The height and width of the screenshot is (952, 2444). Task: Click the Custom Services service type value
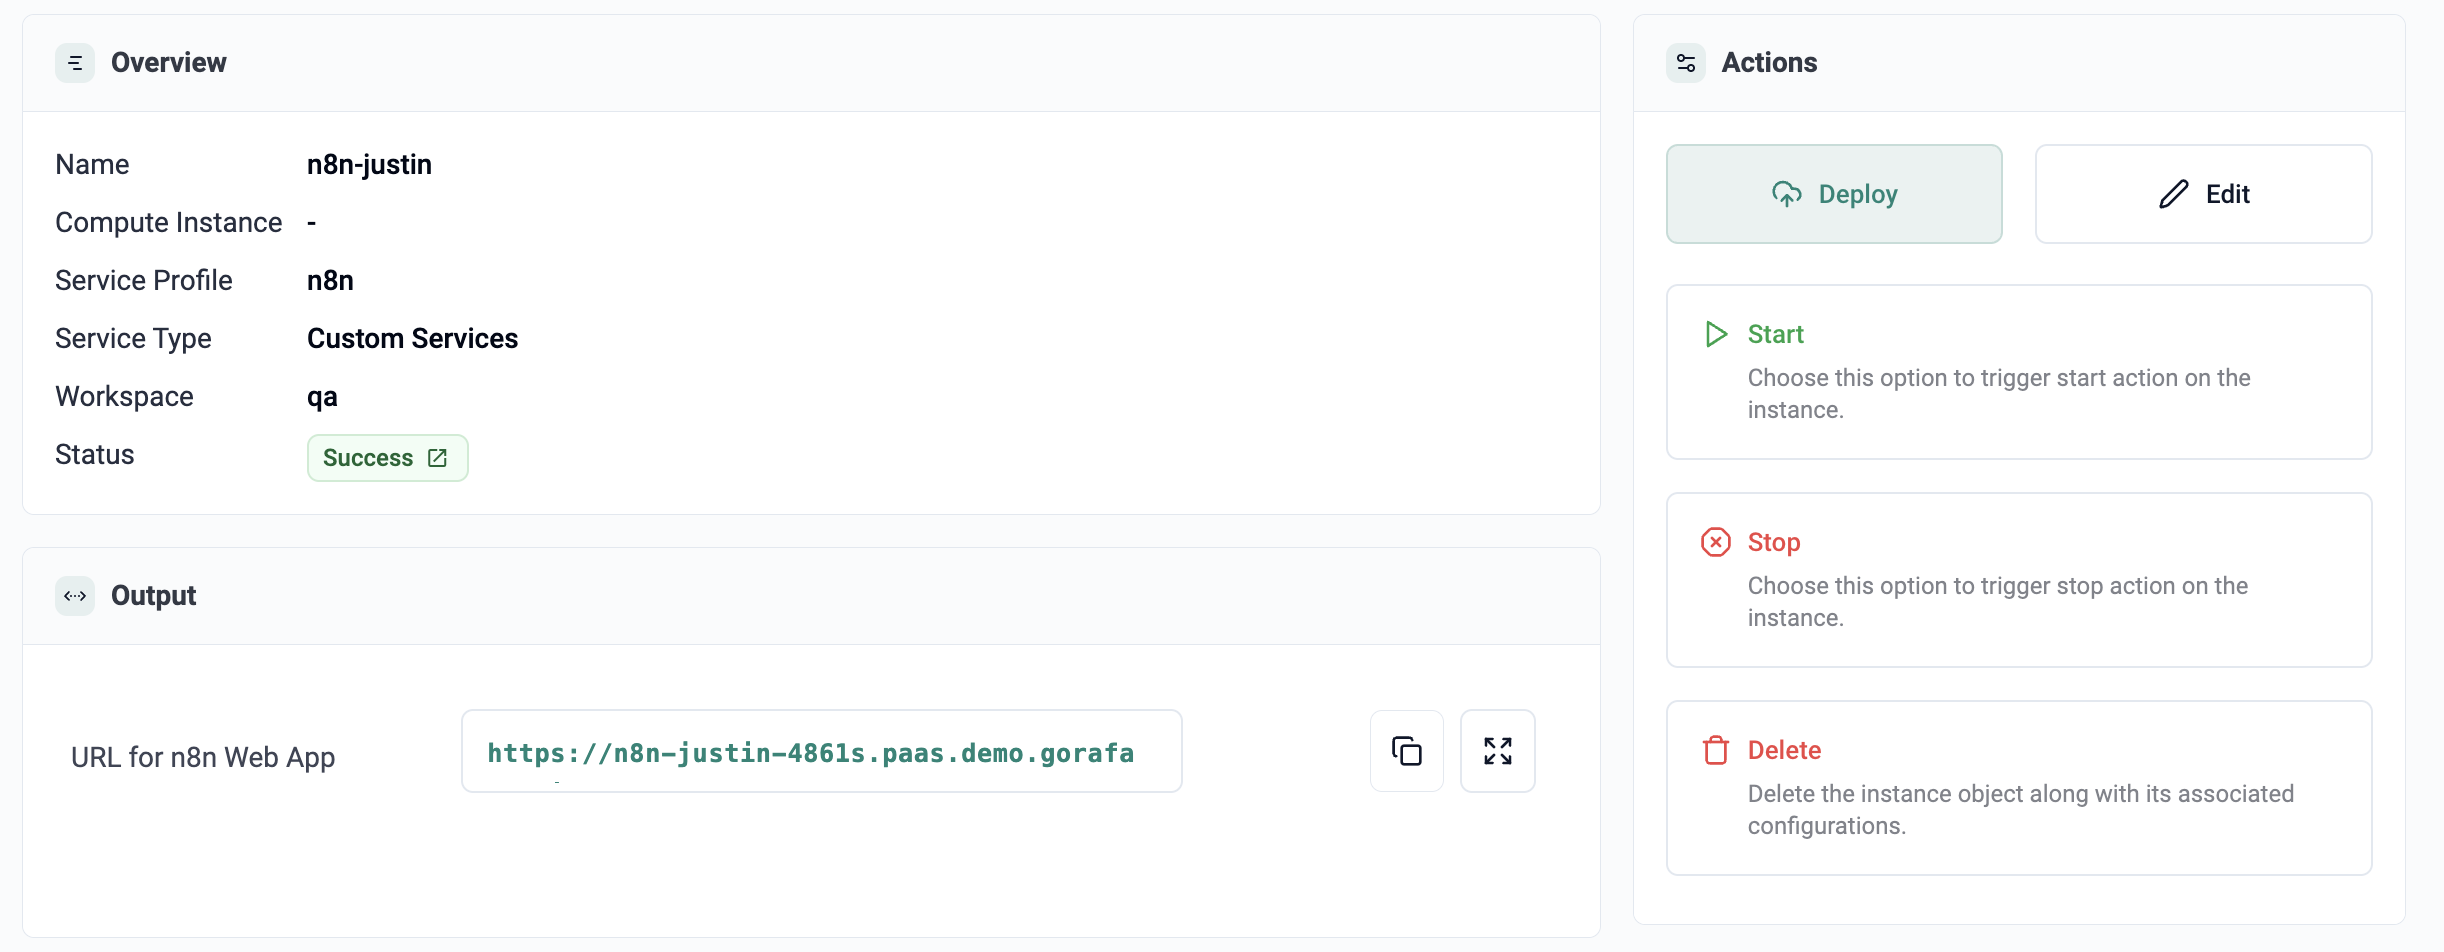[x=412, y=339]
